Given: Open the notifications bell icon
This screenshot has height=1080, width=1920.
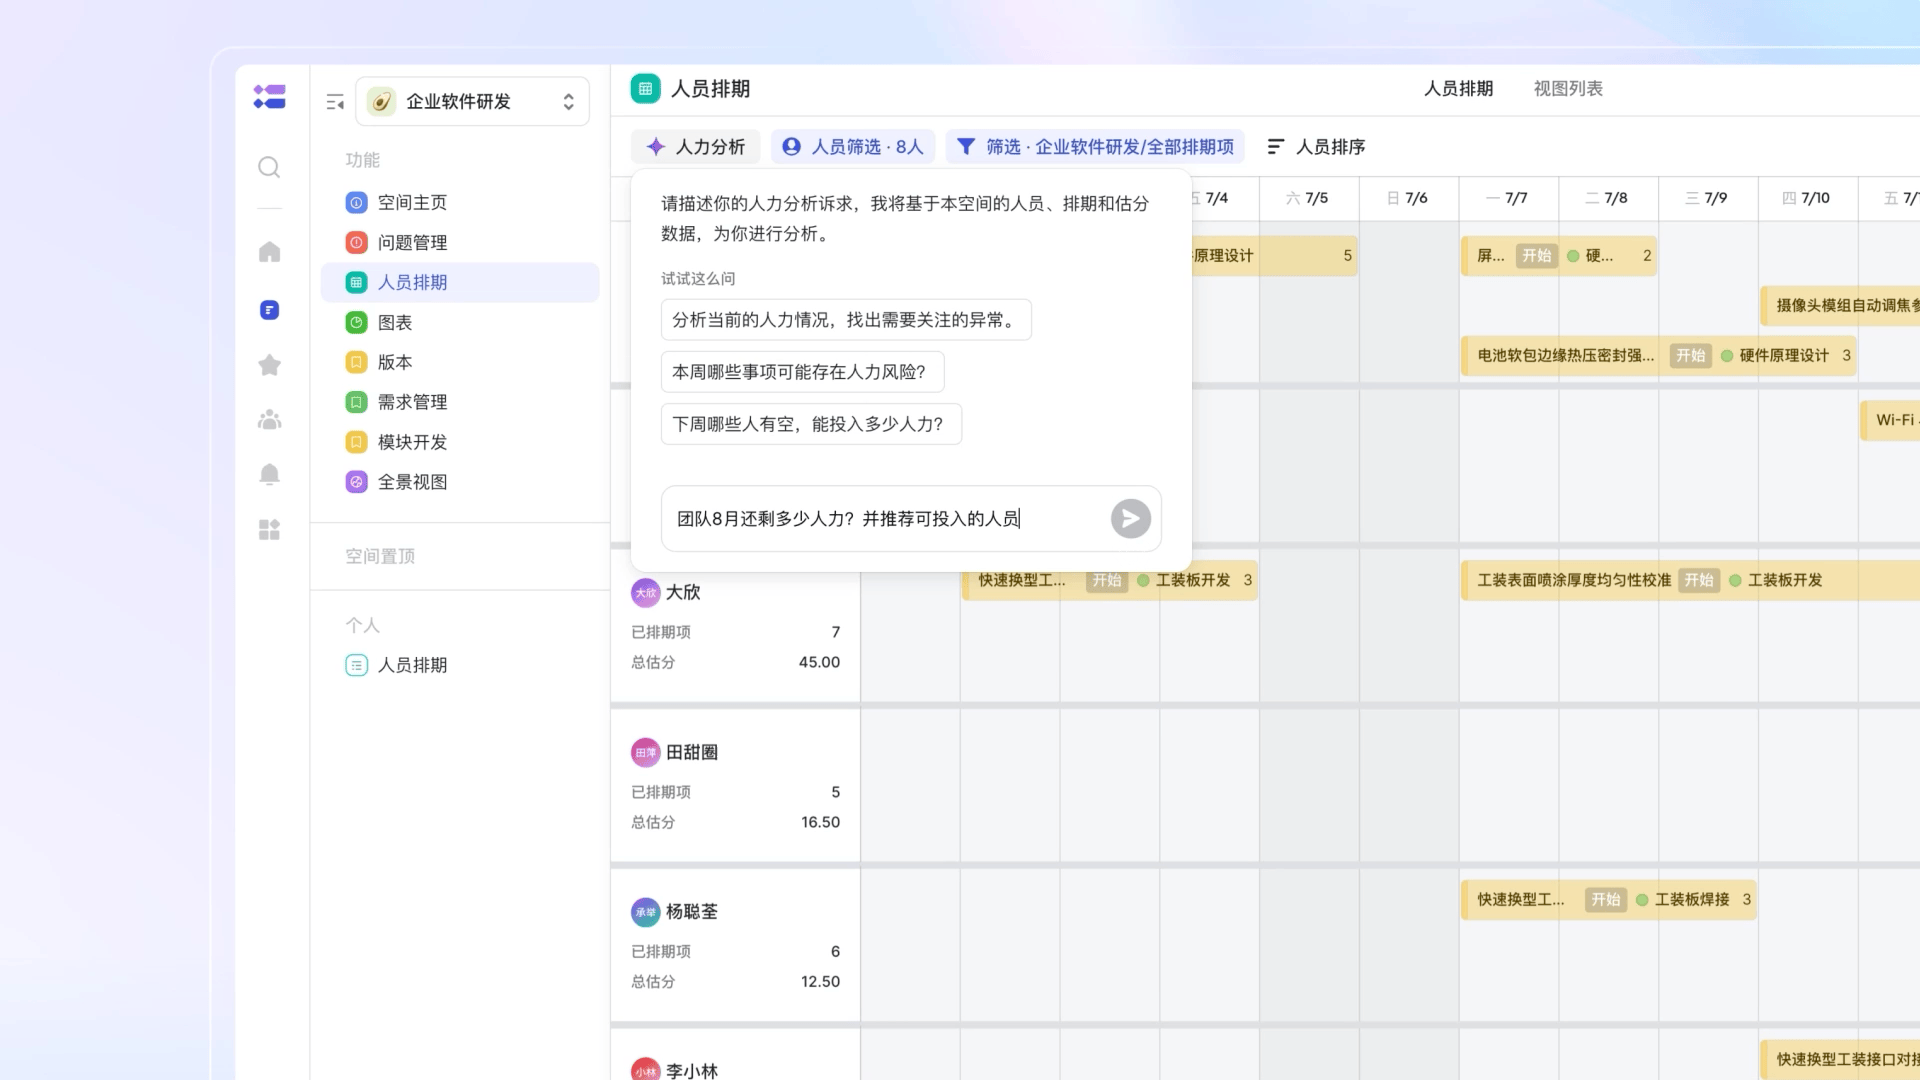Looking at the screenshot, I should pos(269,474).
